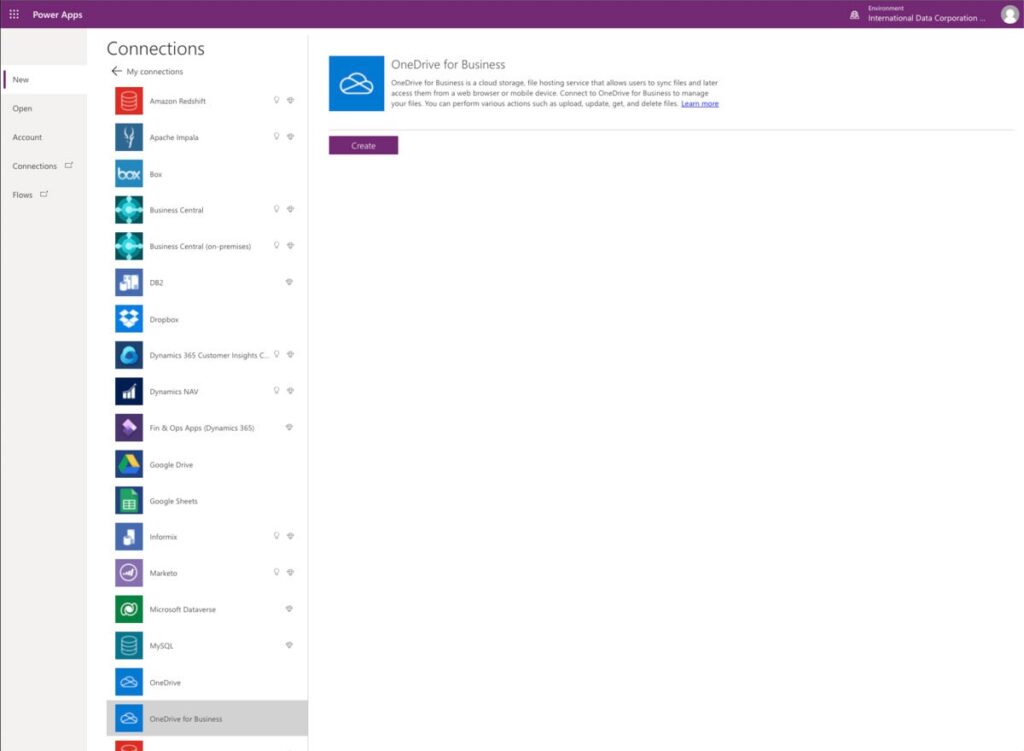The height and width of the screenshot is (751, 1024).
Task: Click premium diamond icon for Microsoft Dataverse
Action: (289, 609)
